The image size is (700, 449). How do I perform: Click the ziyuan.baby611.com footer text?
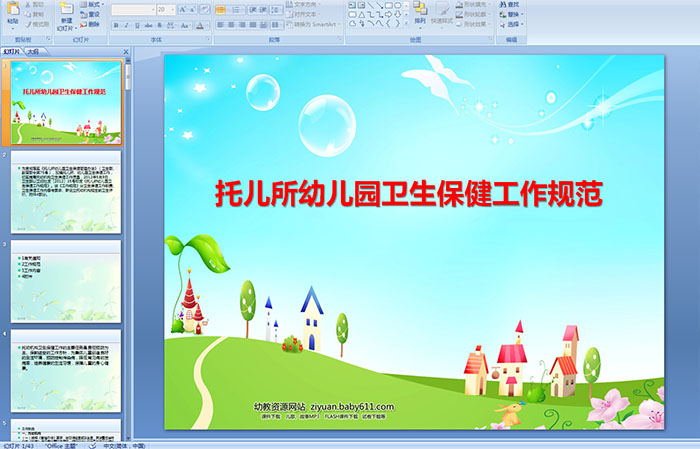[352, 407]
